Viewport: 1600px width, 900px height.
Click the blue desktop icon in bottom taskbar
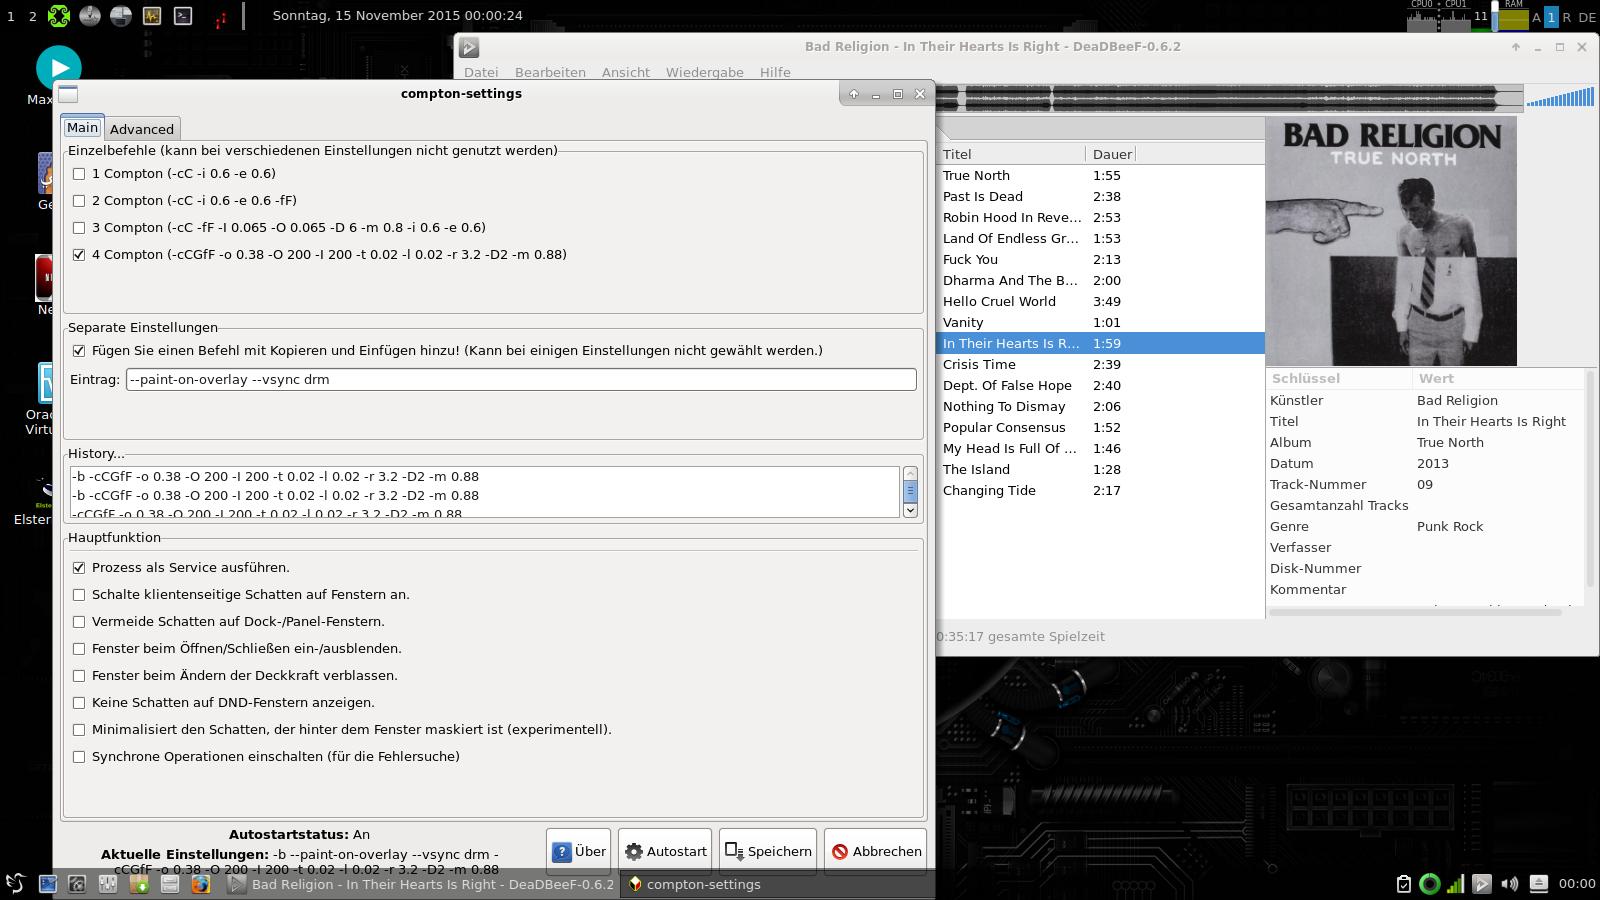coord(47,884)
